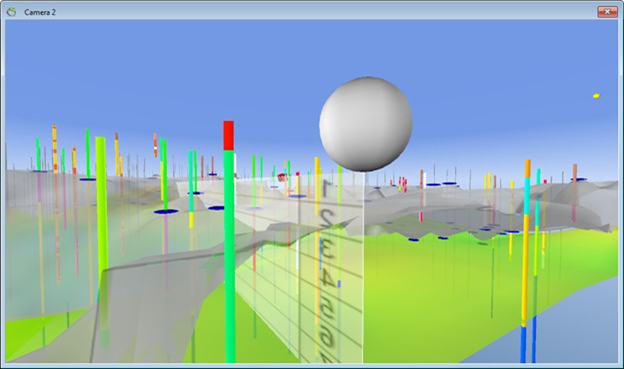Select the tall green borehole column in the foreground
624x369 pixels.
(230, 256)
